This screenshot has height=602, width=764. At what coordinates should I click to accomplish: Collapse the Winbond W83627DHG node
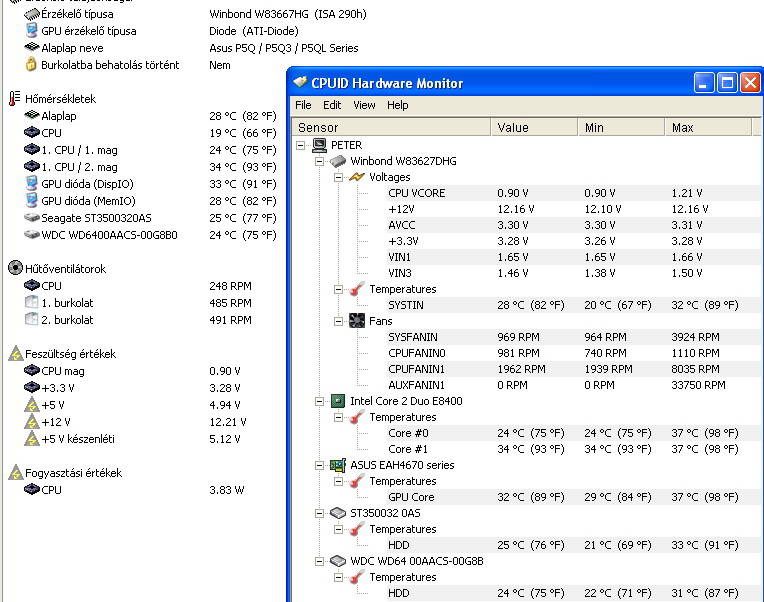pyautogui.click(x=320, y=161)
